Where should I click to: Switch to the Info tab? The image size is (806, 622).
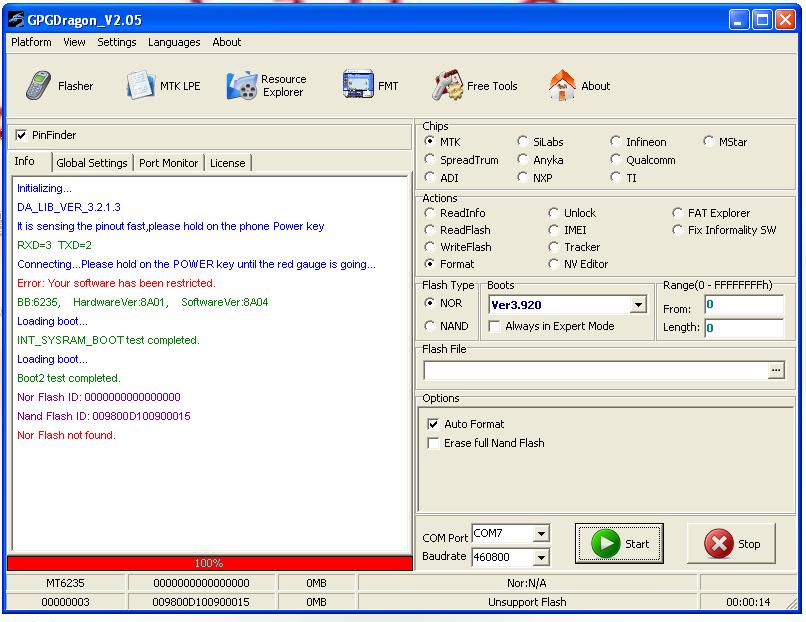point(25,161)
